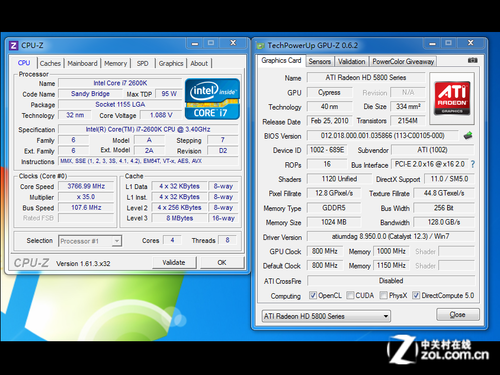Switch to the Mainboard tab
Viewport: 500px width, 375px height.
point(82,63)
